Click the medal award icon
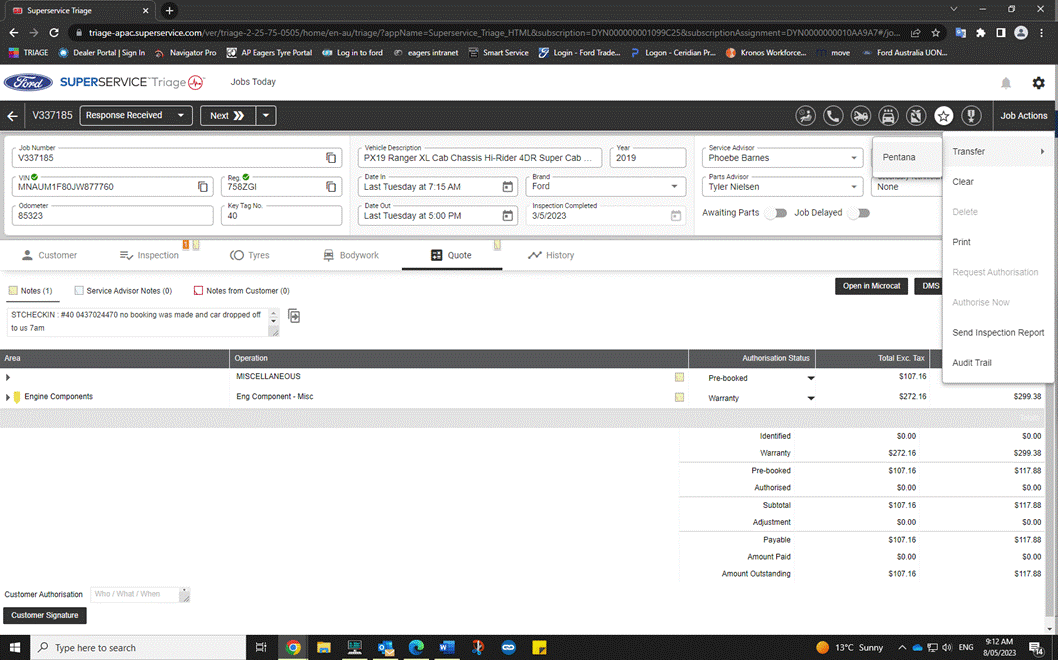 (971, 116)
